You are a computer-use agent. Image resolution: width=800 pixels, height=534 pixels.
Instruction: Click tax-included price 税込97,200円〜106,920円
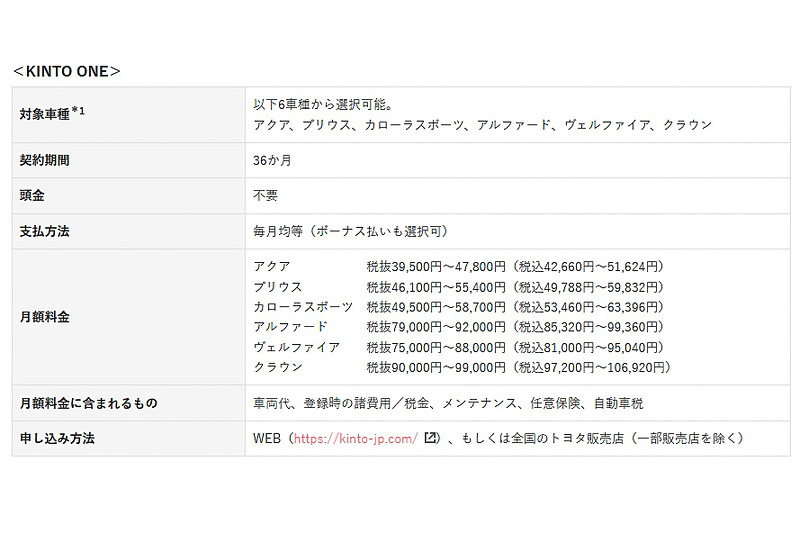point(591,367)
